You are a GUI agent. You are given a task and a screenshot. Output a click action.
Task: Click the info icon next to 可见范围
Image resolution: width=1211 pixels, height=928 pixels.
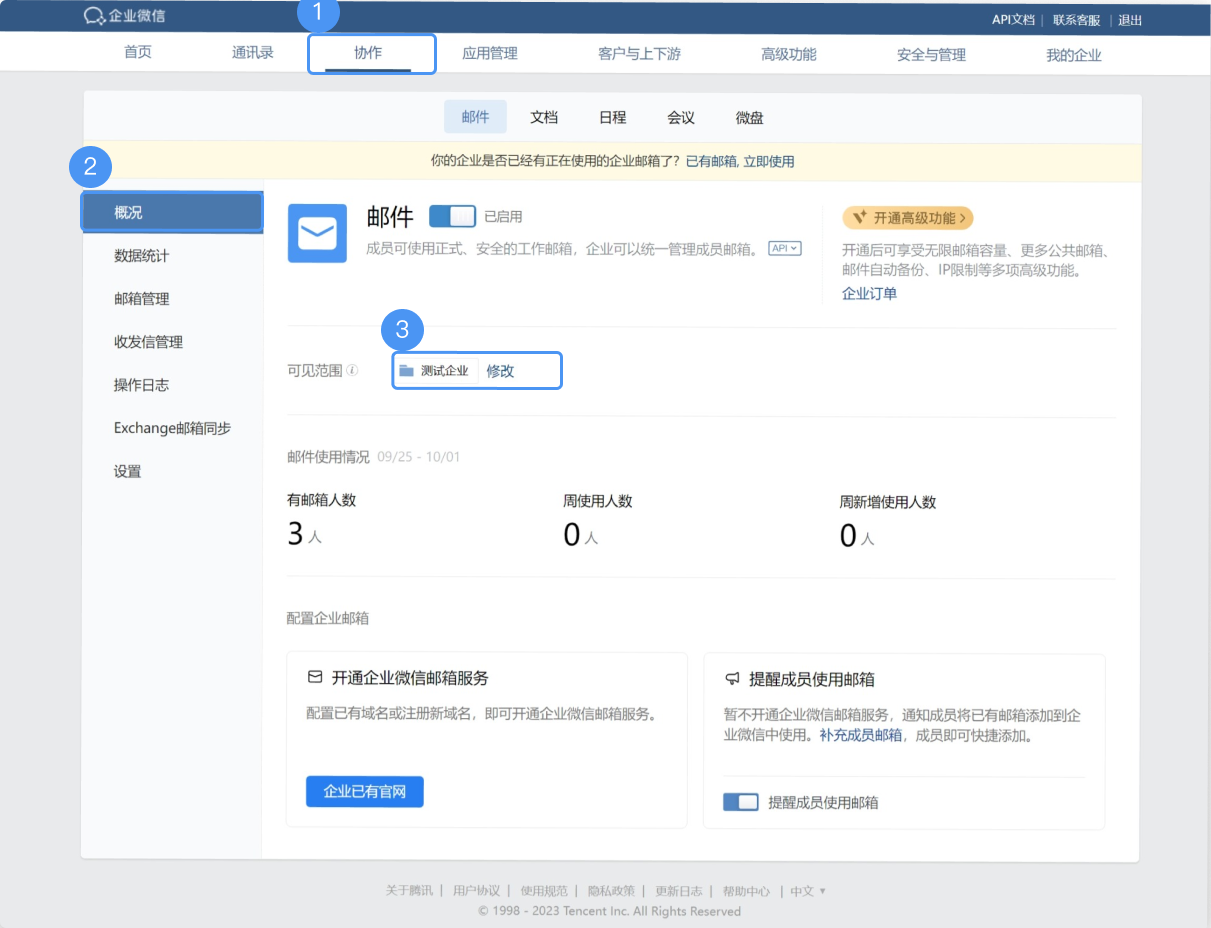[x=352, y=371]
